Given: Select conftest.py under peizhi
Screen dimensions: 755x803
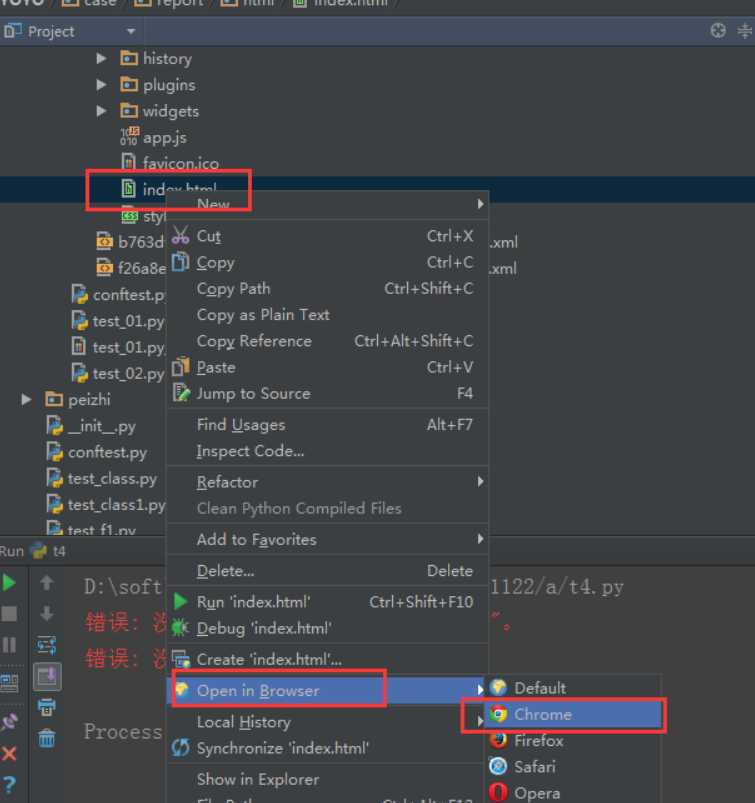Looking at the screenshot, I should 96,452.
